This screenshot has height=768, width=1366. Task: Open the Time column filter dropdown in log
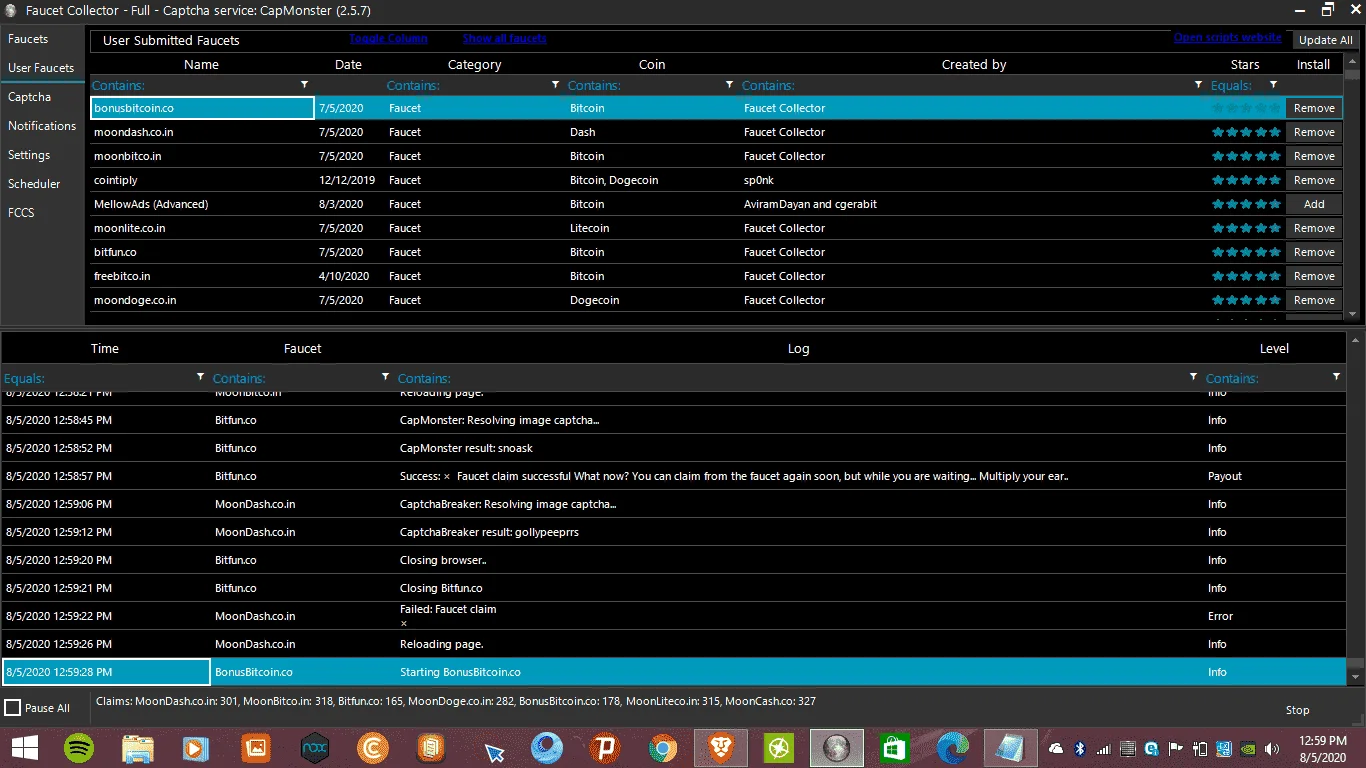pyautogui.click(x=201, y=377)
